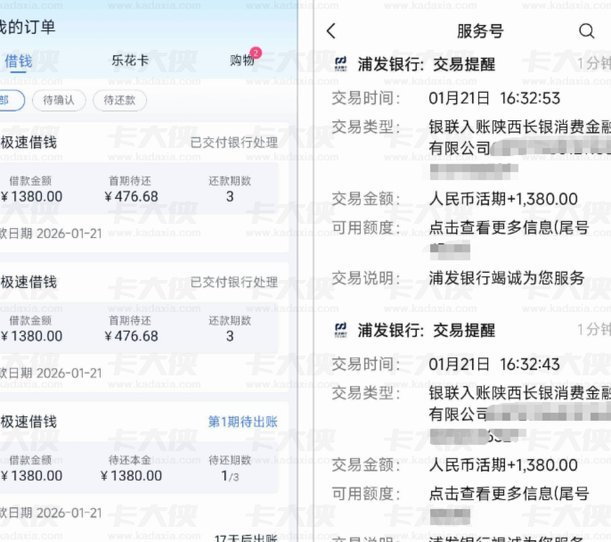Image resolution: width=611 pixels, height=542 pixels.
Task: Switch to the 购物 tab
Action: click(242, 60)
